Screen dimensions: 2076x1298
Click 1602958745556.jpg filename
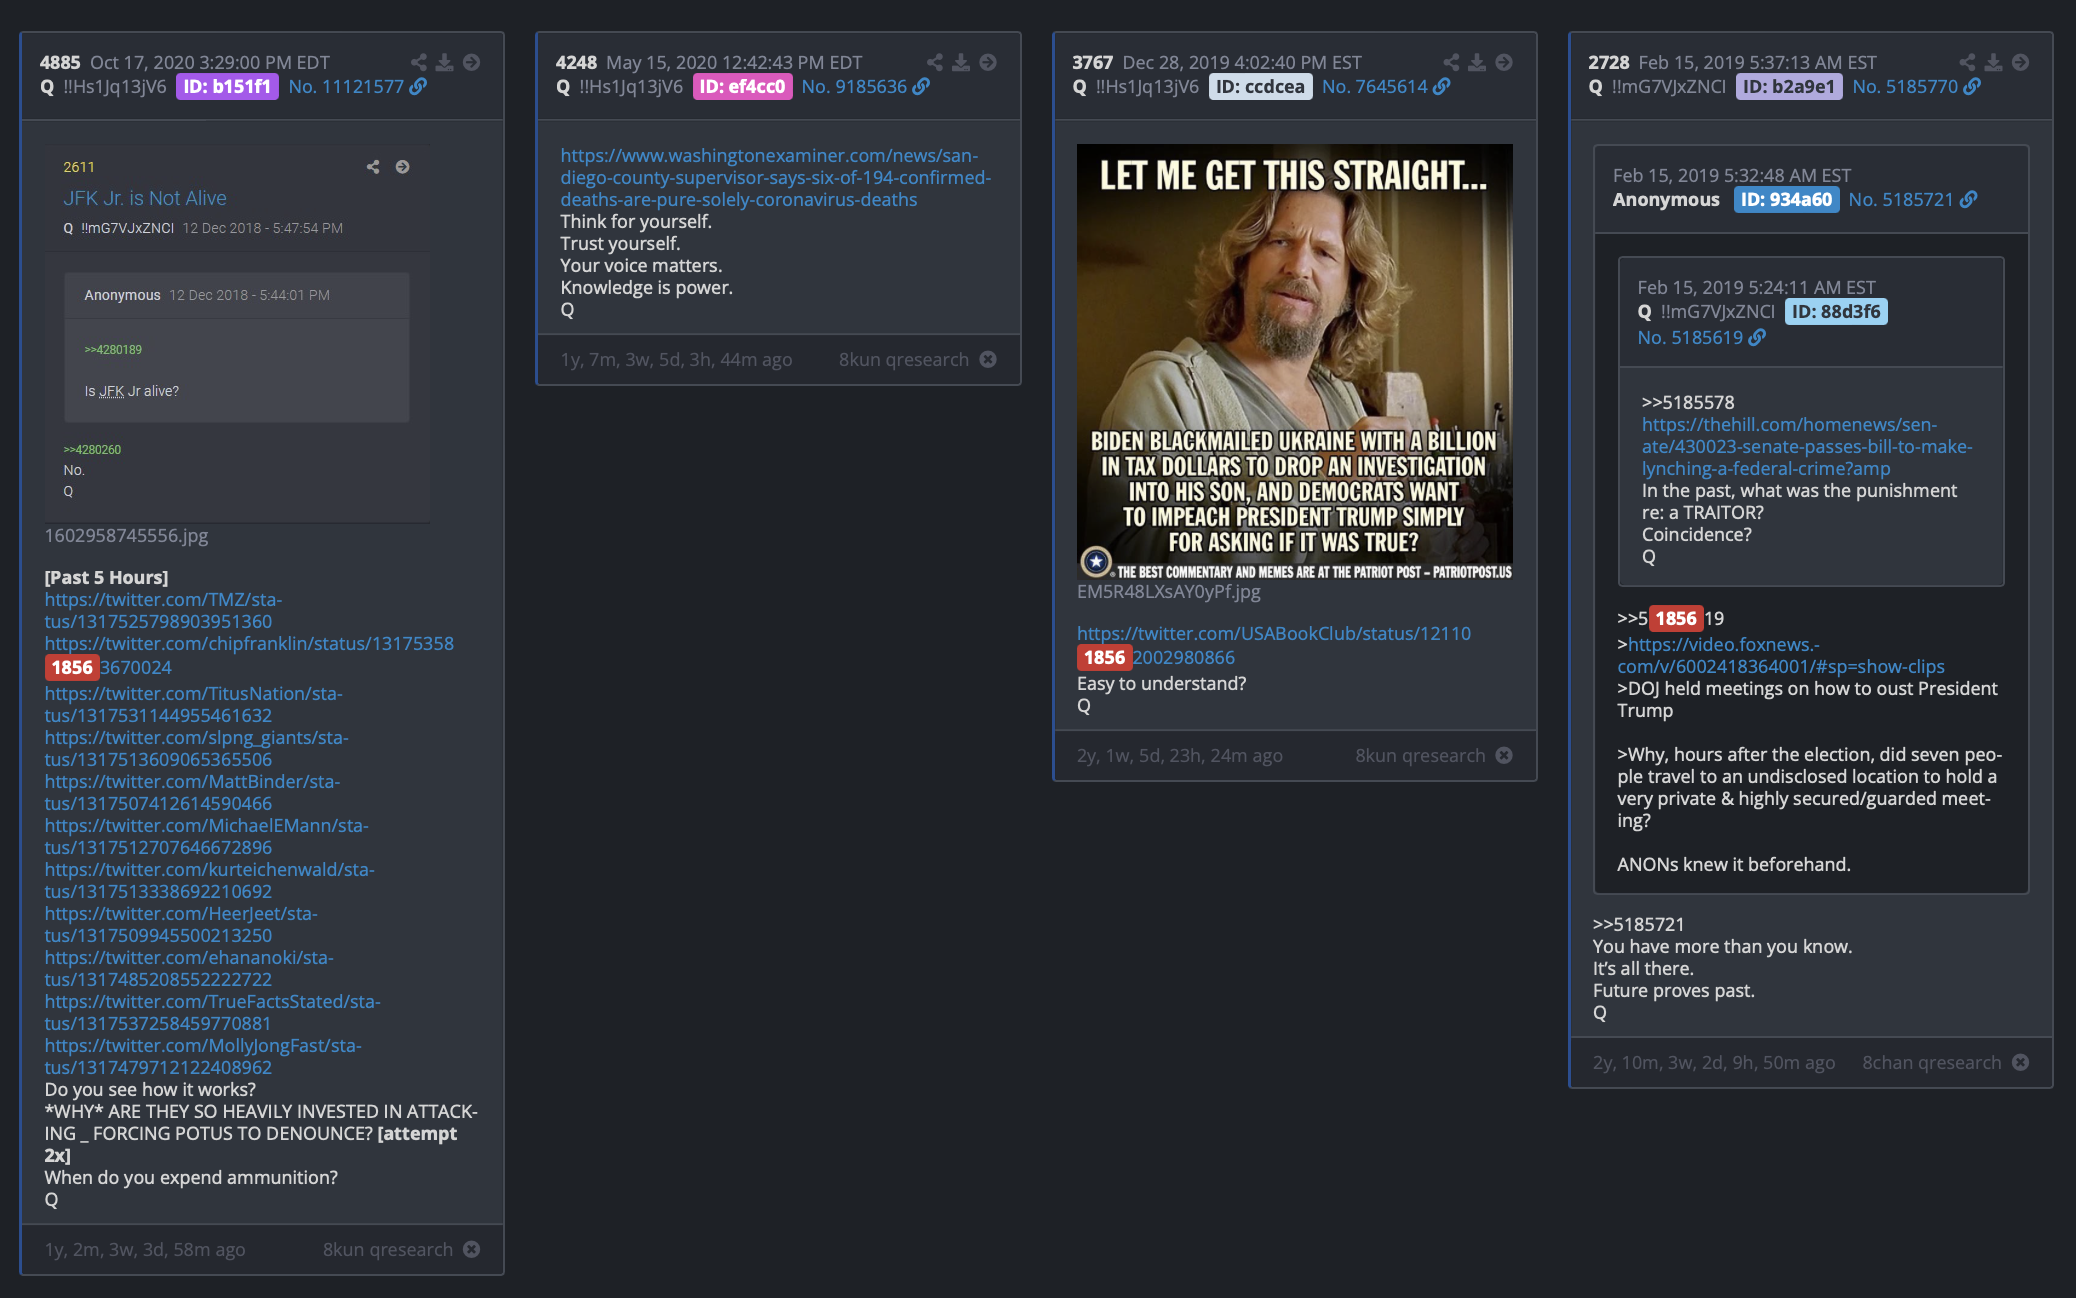coord(126,536)
